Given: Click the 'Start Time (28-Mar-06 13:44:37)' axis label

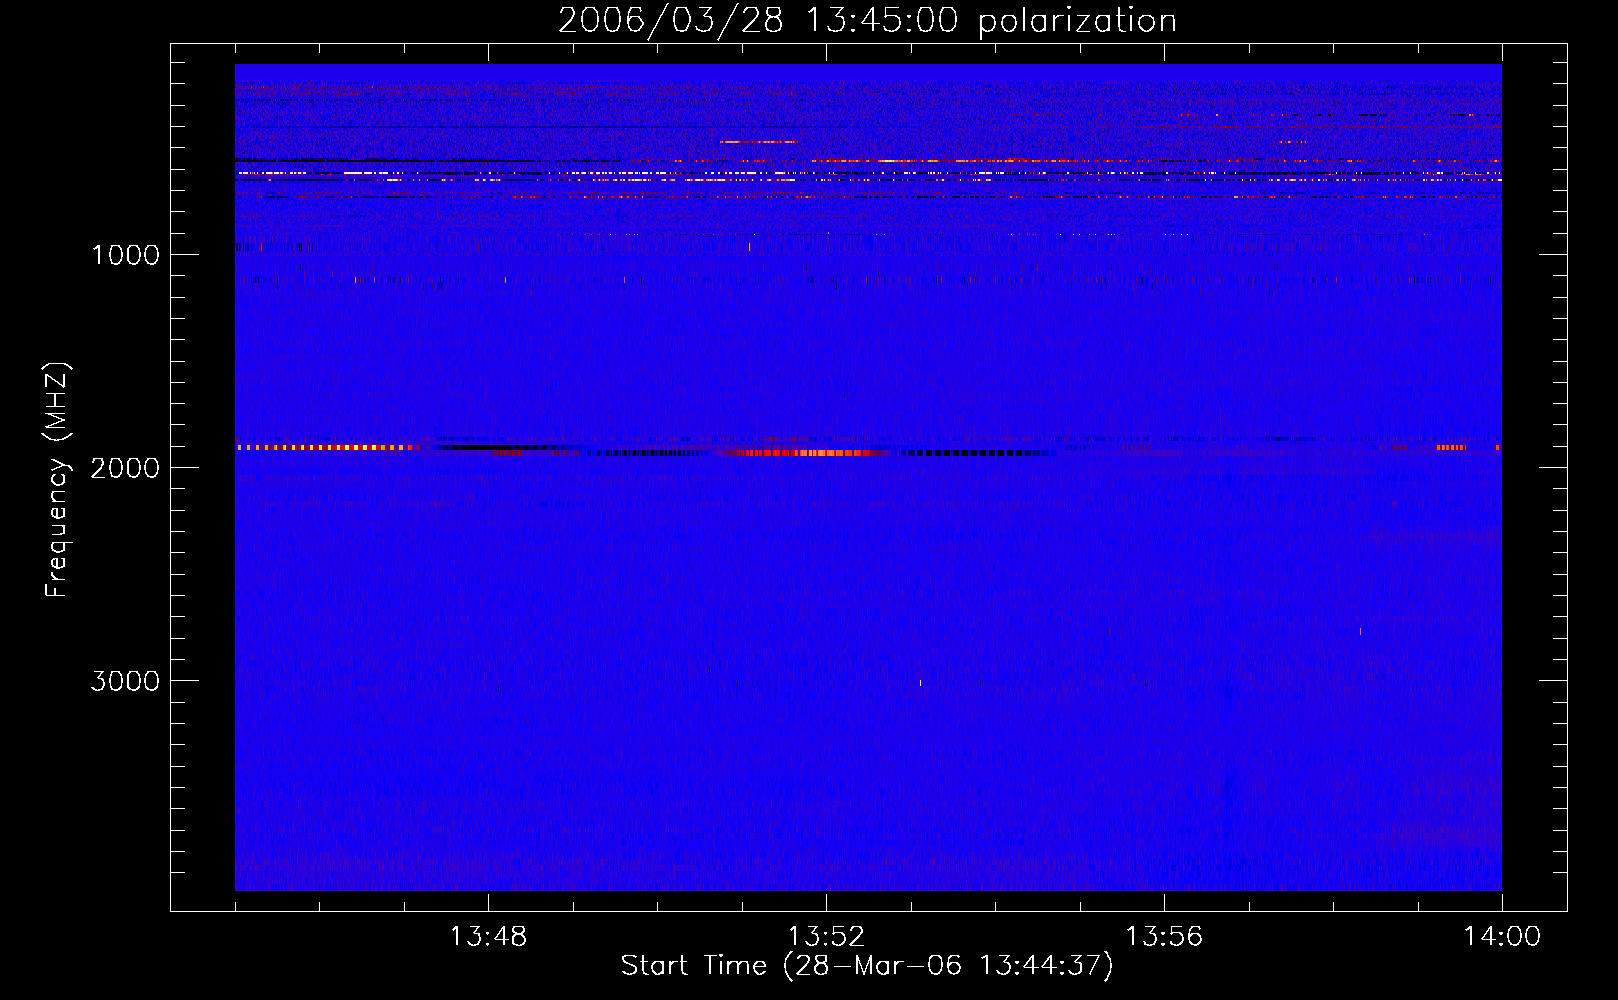Looking at the screenshot, I should [x=867, y=966].
